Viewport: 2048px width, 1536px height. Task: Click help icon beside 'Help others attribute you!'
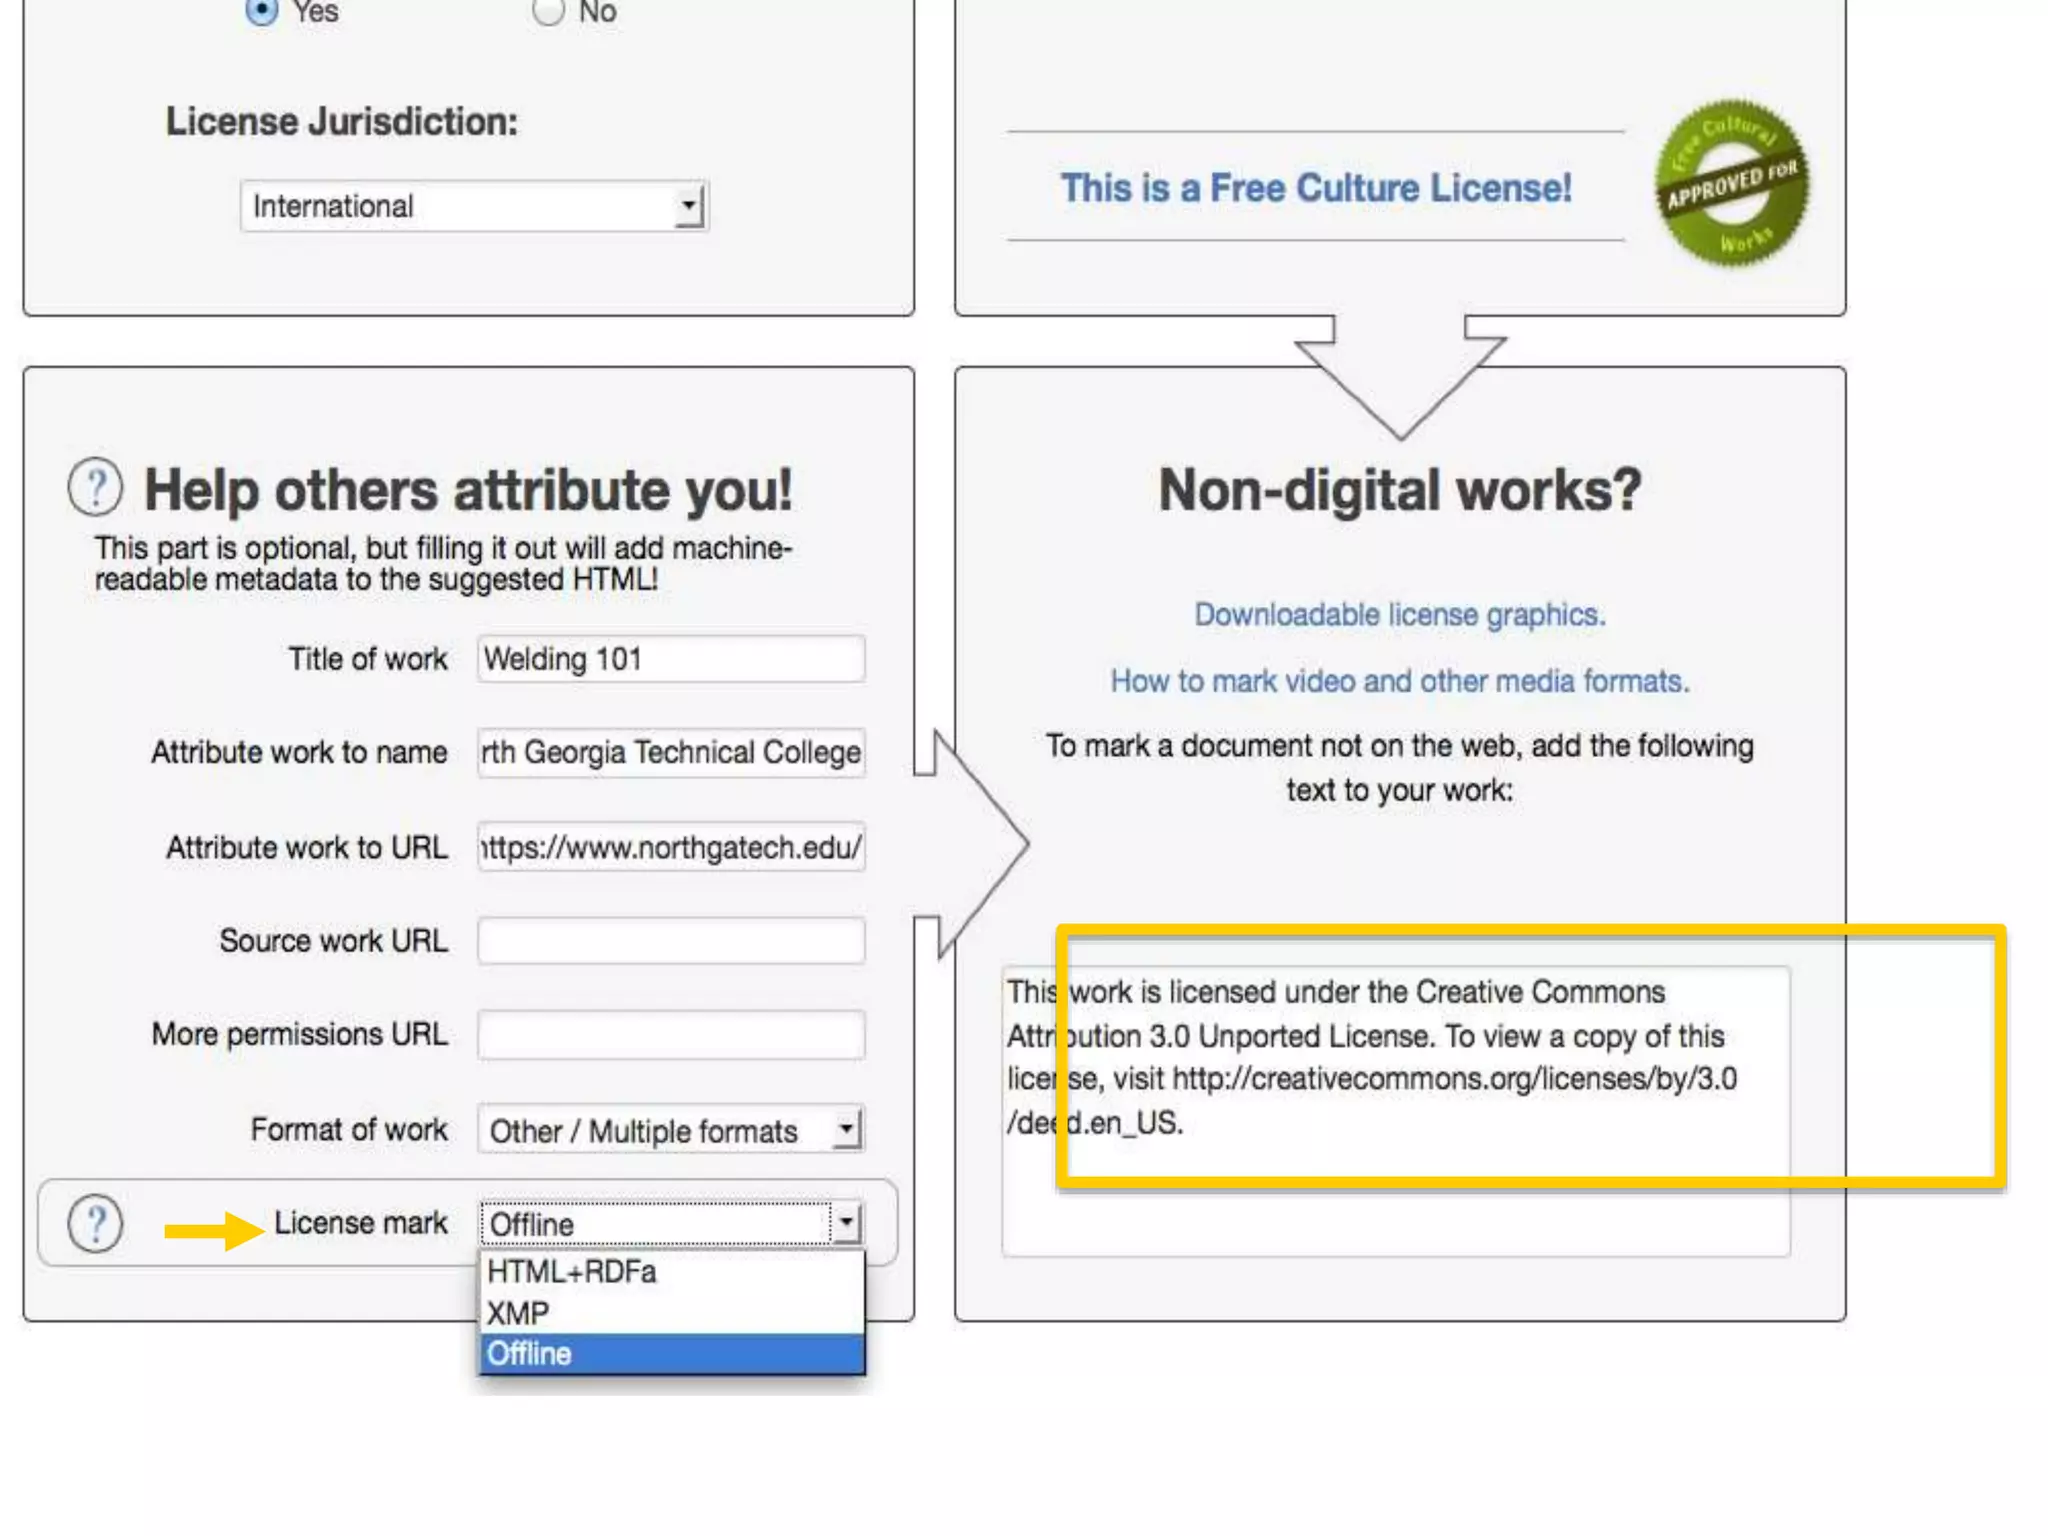pos(95,488)
